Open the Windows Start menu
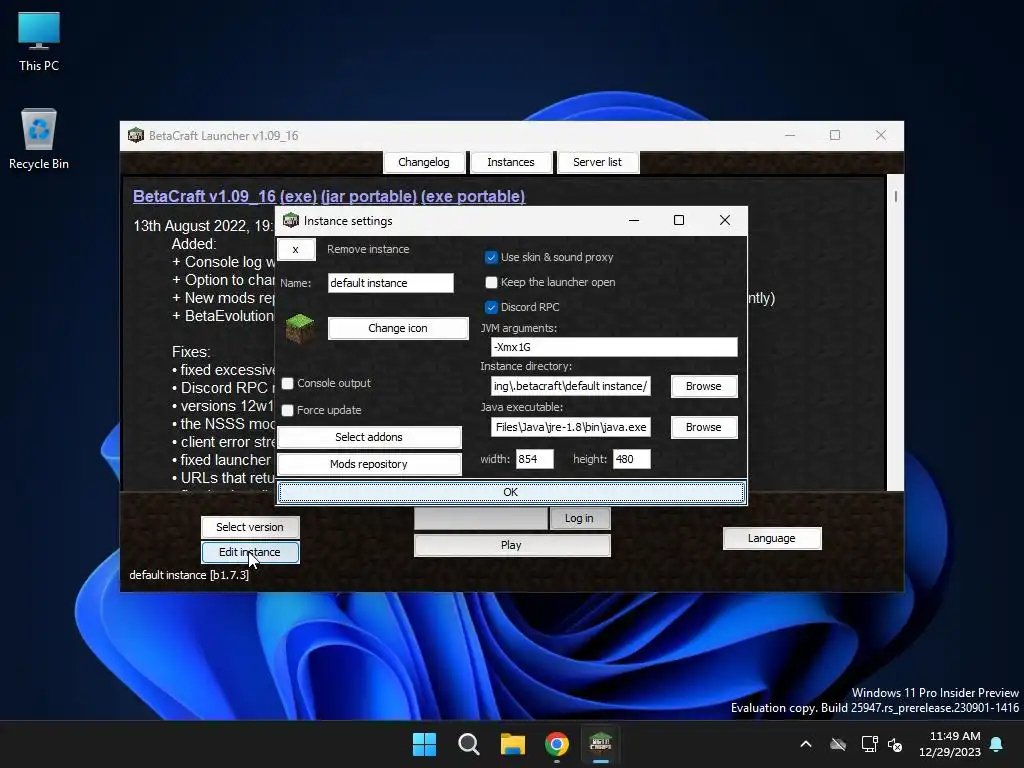The image size is (1024, 768). 424,744
